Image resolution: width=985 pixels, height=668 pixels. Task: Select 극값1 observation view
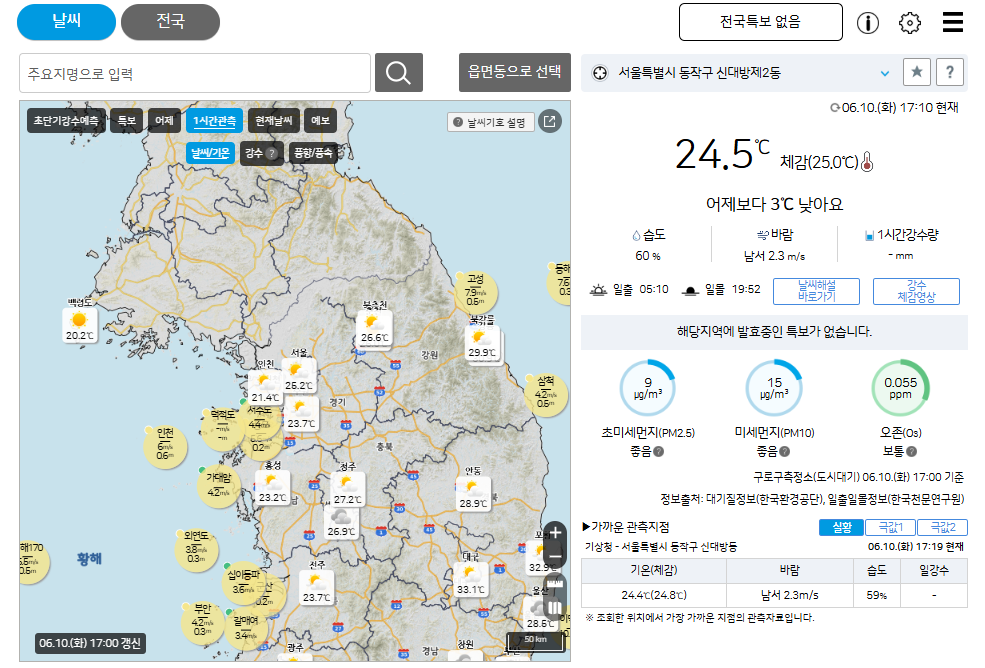pos(890,527)
